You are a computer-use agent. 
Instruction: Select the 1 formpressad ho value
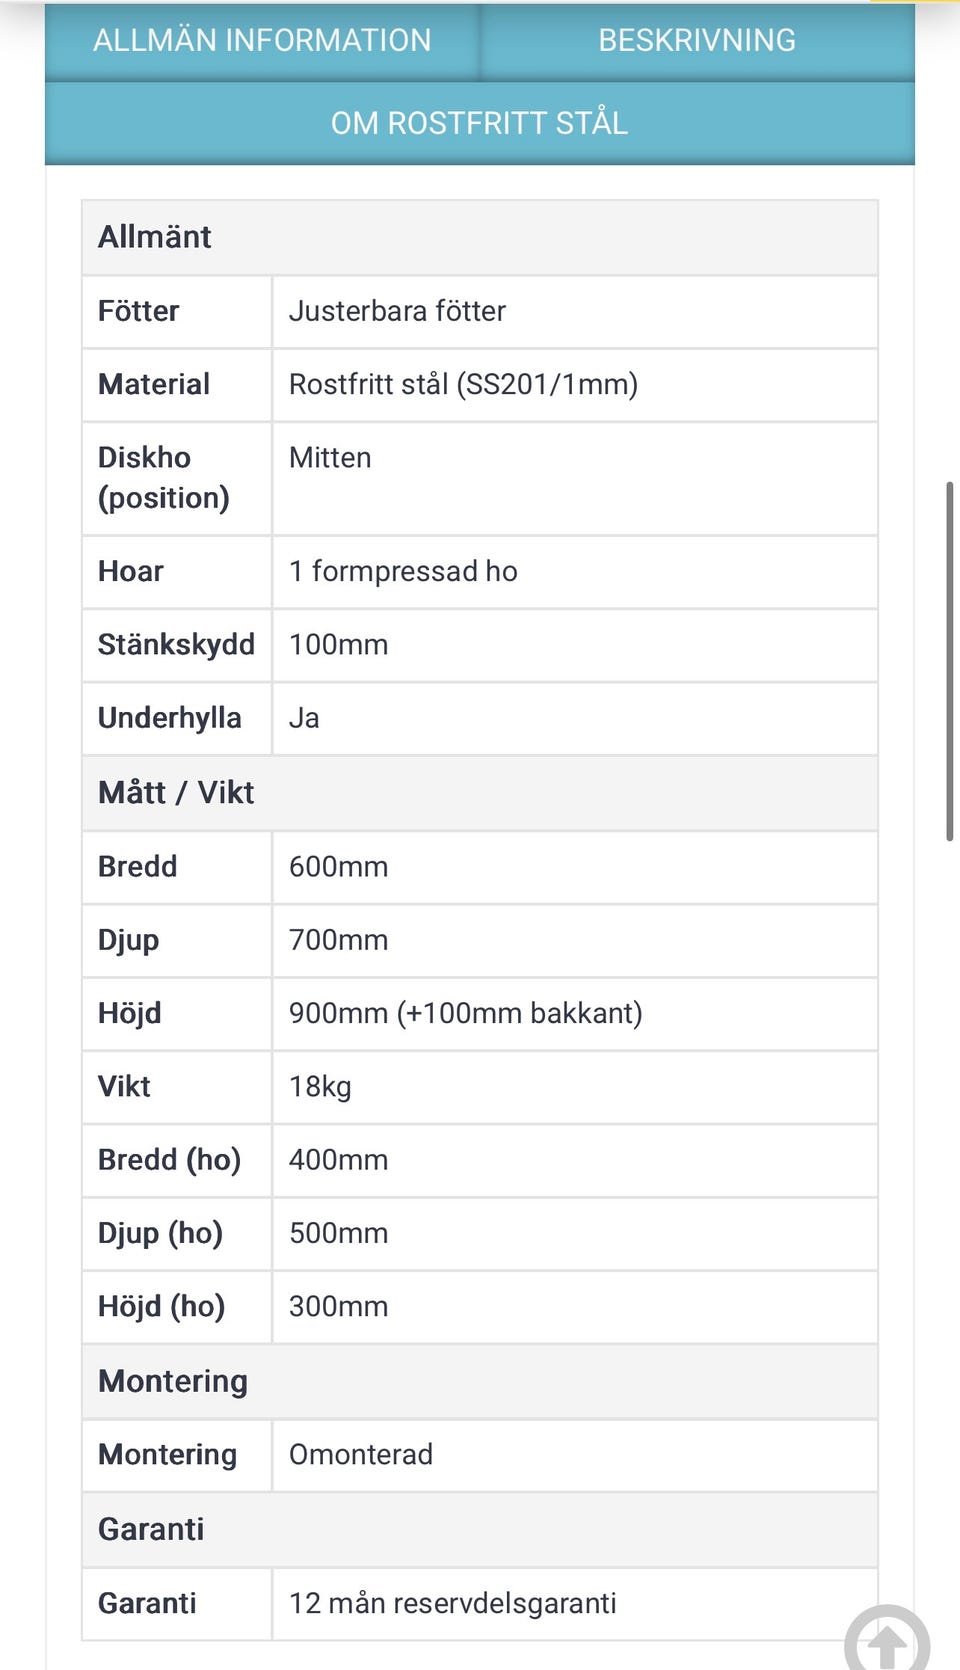point(403,571)
